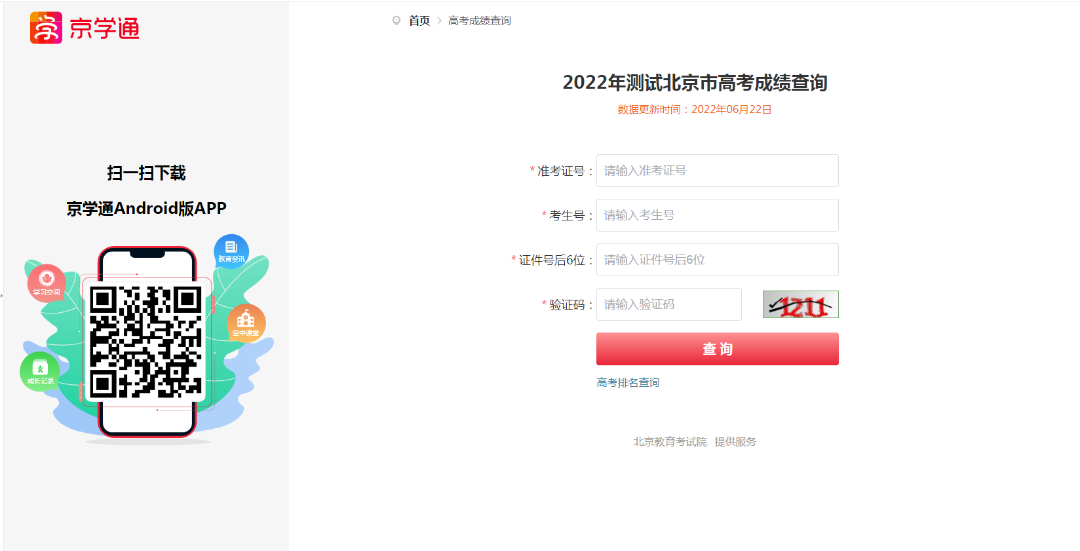
Task: Refresh the captcha verification image
Action: tap(800, 305)
